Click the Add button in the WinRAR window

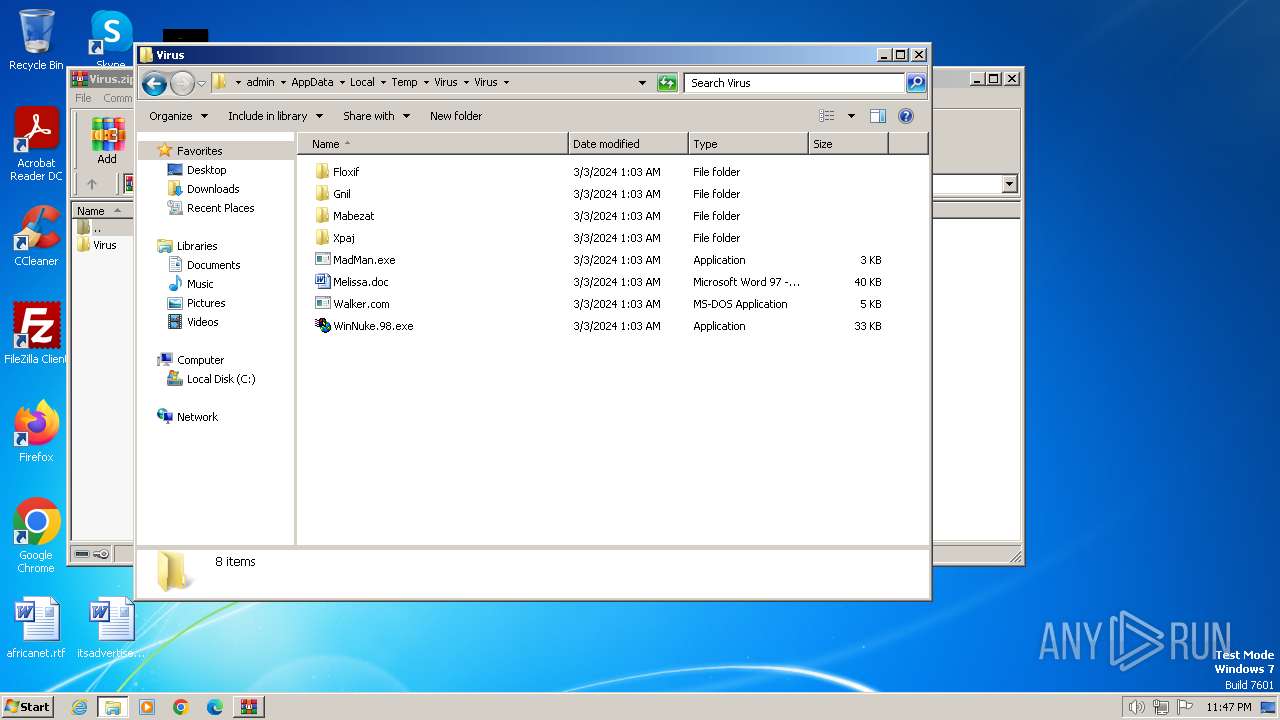click(107, 142)
